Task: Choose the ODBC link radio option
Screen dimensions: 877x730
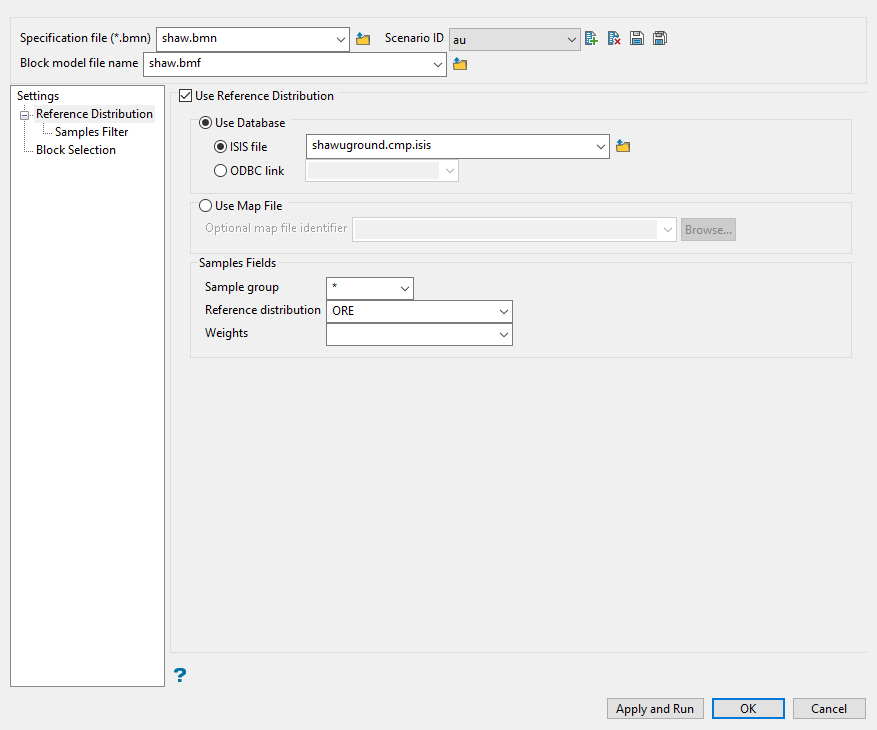Action: [x=221, y=171]
